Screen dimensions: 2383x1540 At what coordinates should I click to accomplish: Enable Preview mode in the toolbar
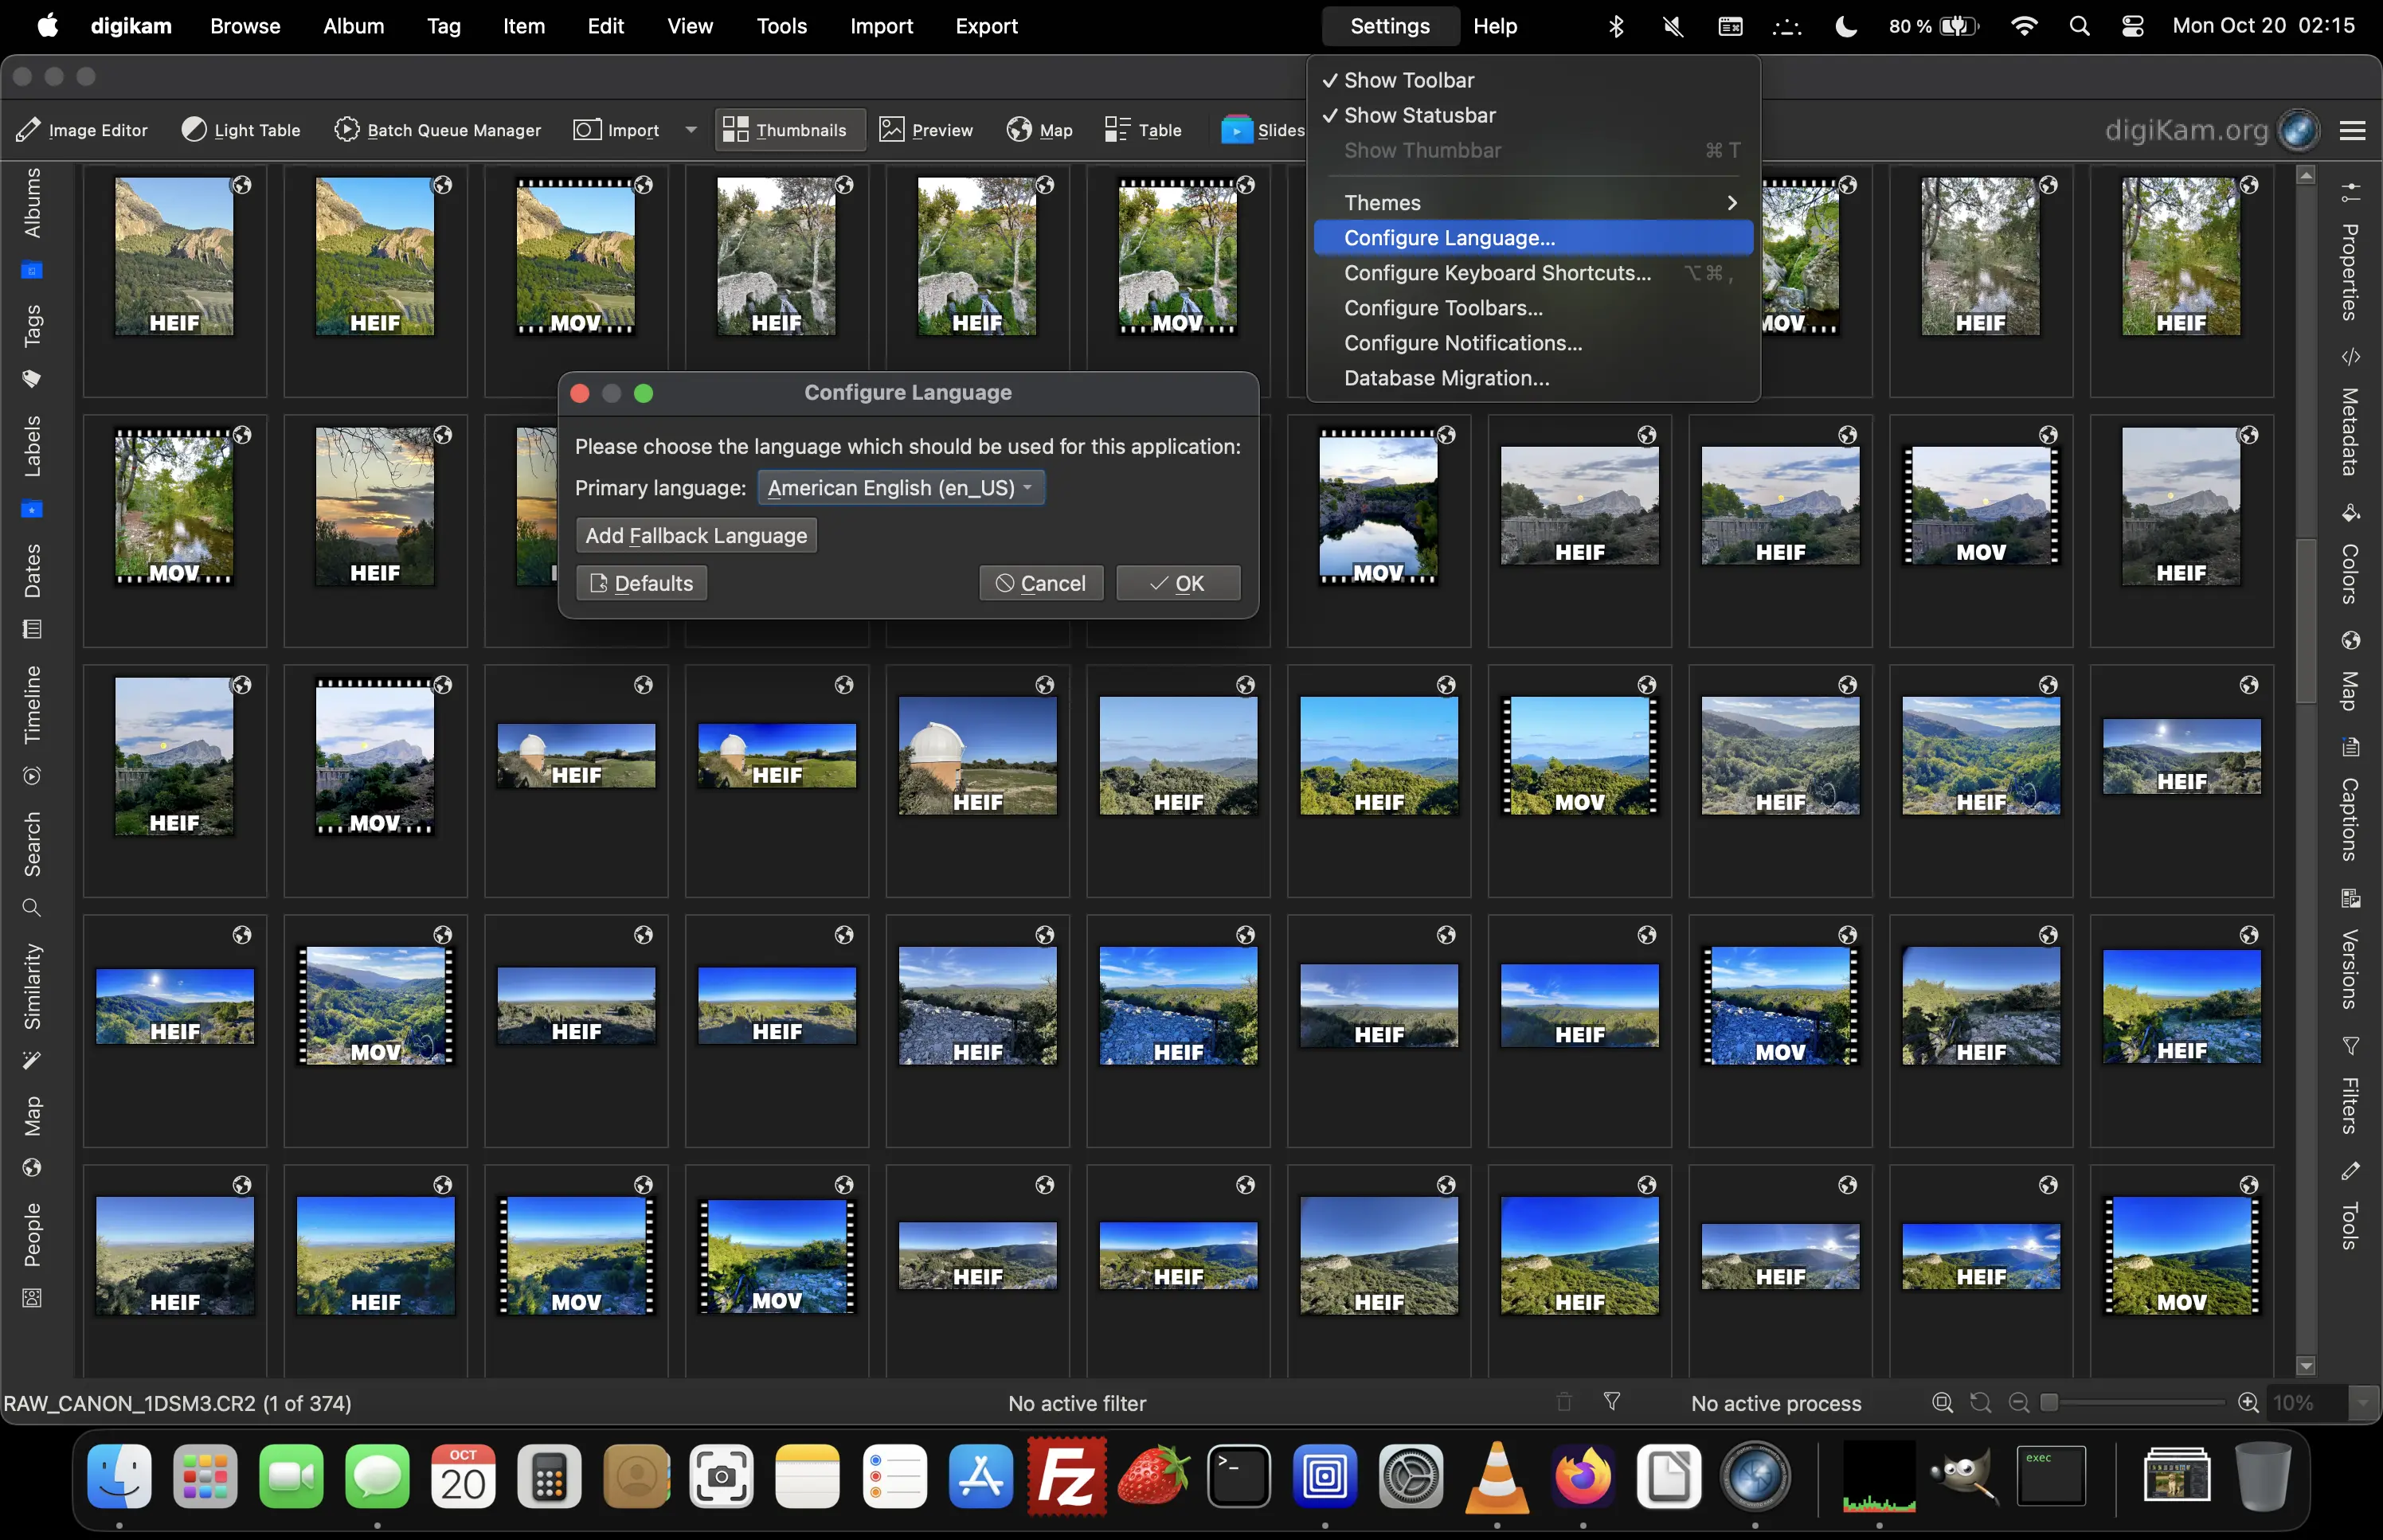[925, 129]
